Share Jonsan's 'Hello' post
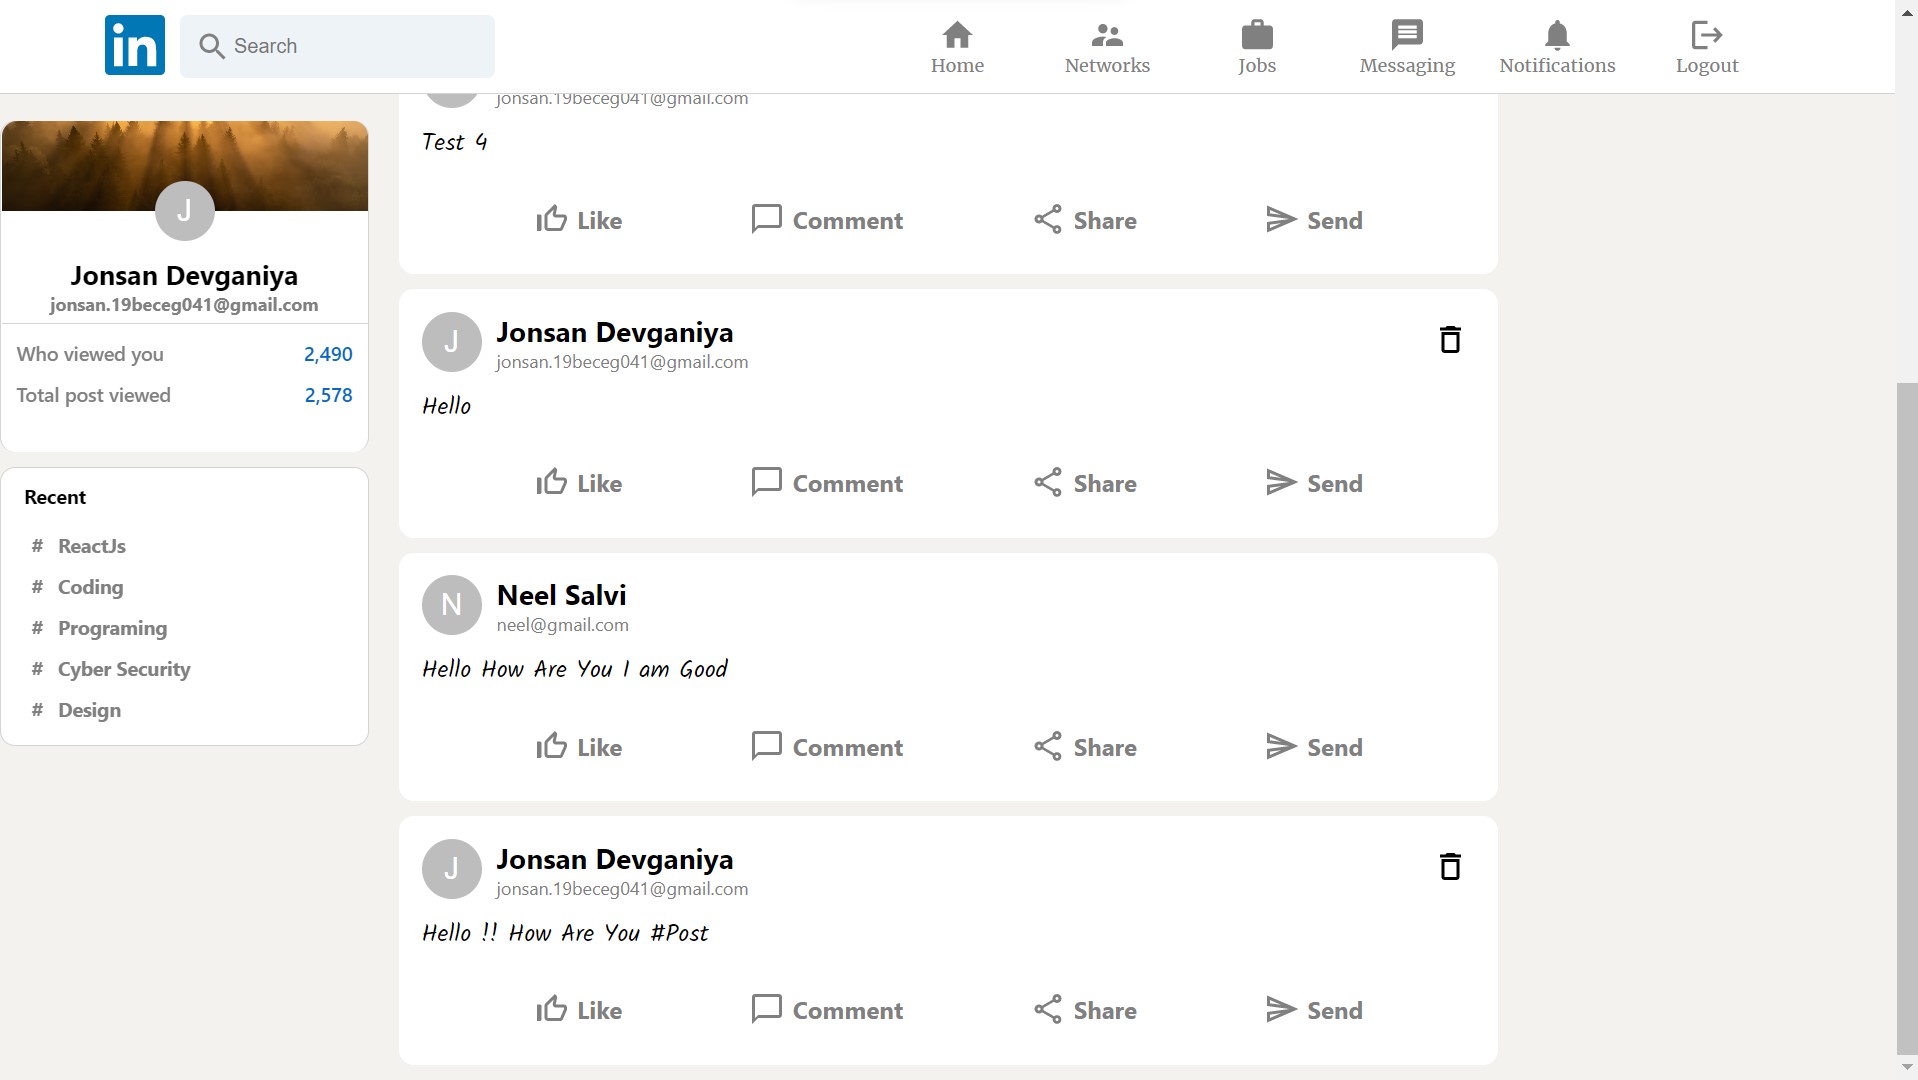This screenshot has height=1080, width=1918. click(x=1084, y=483)
